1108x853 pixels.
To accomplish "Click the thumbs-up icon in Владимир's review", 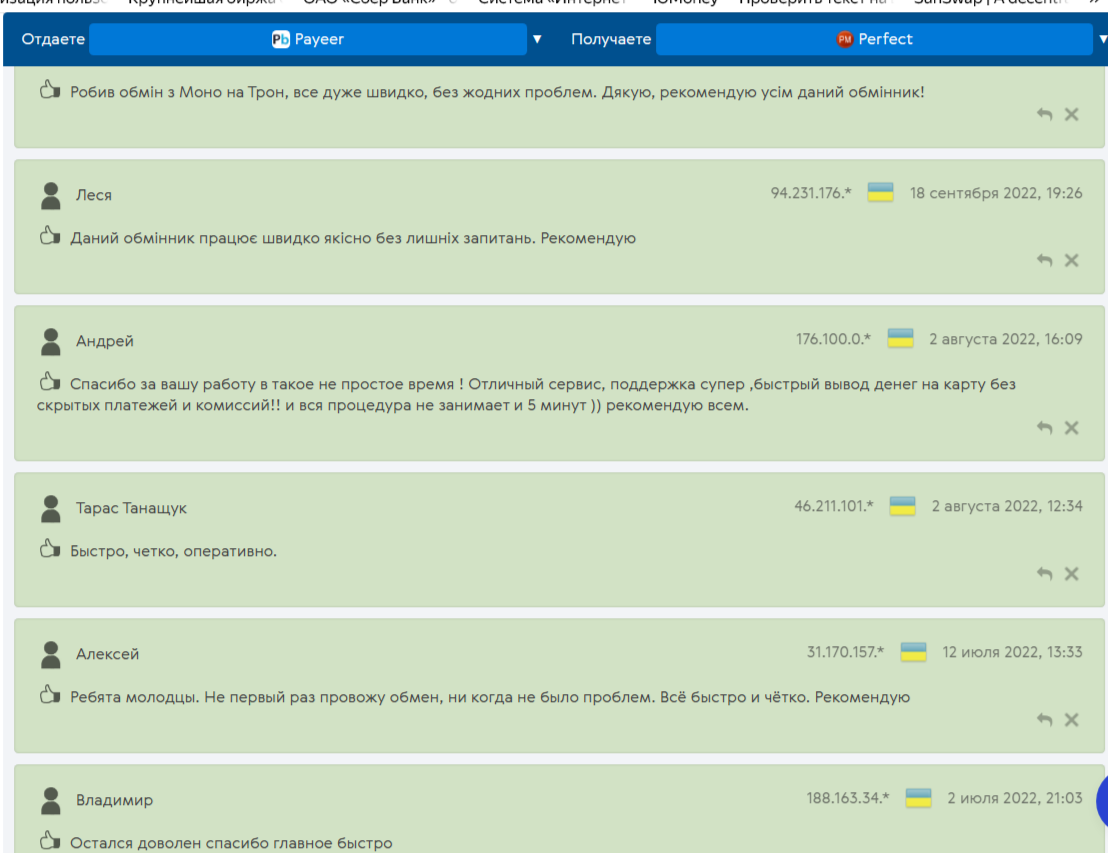I will (x=50, y=842).
